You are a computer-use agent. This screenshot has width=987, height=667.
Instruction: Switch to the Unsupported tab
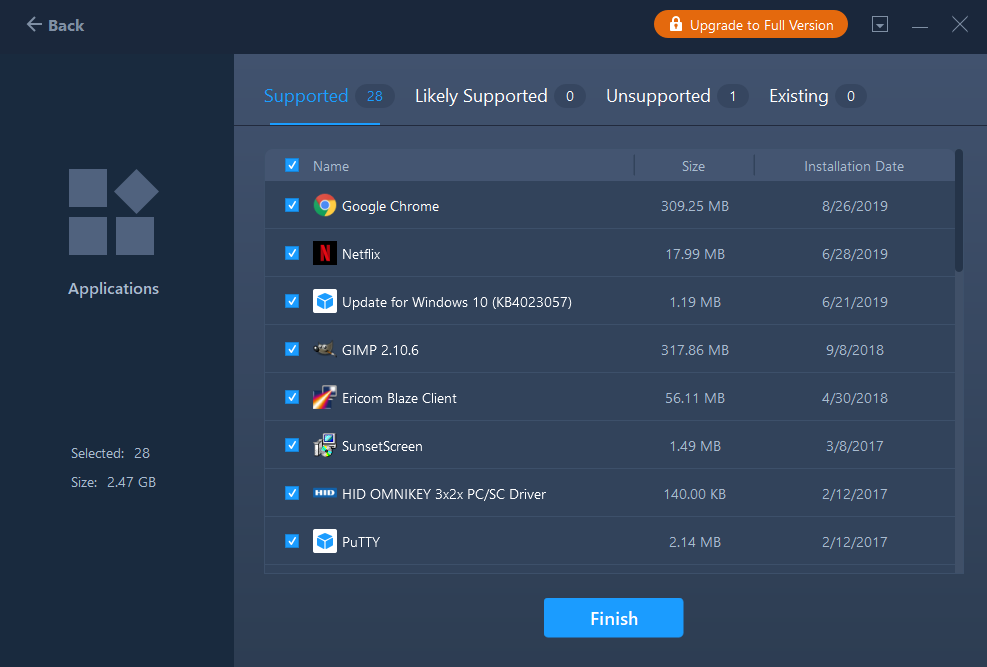pyautogui.click(x=658, y=96)
